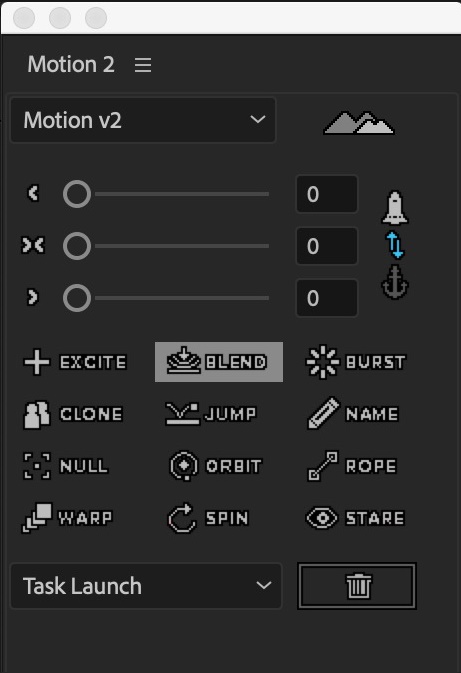Viewport: 461px width, 673px height.
Task: Open the Motion v2 dropdown
Action: tap(143, 120)
